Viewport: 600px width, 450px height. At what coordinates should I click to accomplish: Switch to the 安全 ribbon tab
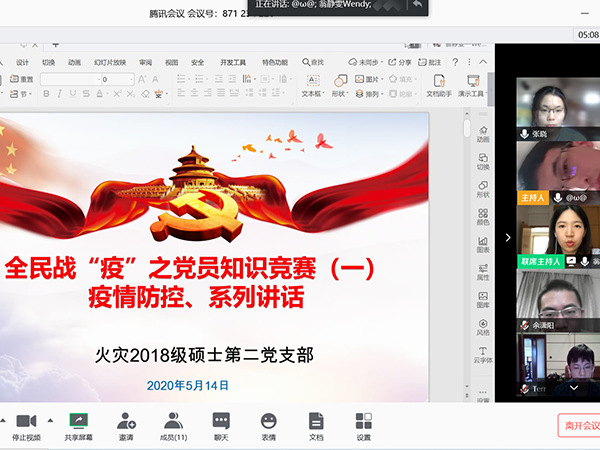[x=197, y=62]
